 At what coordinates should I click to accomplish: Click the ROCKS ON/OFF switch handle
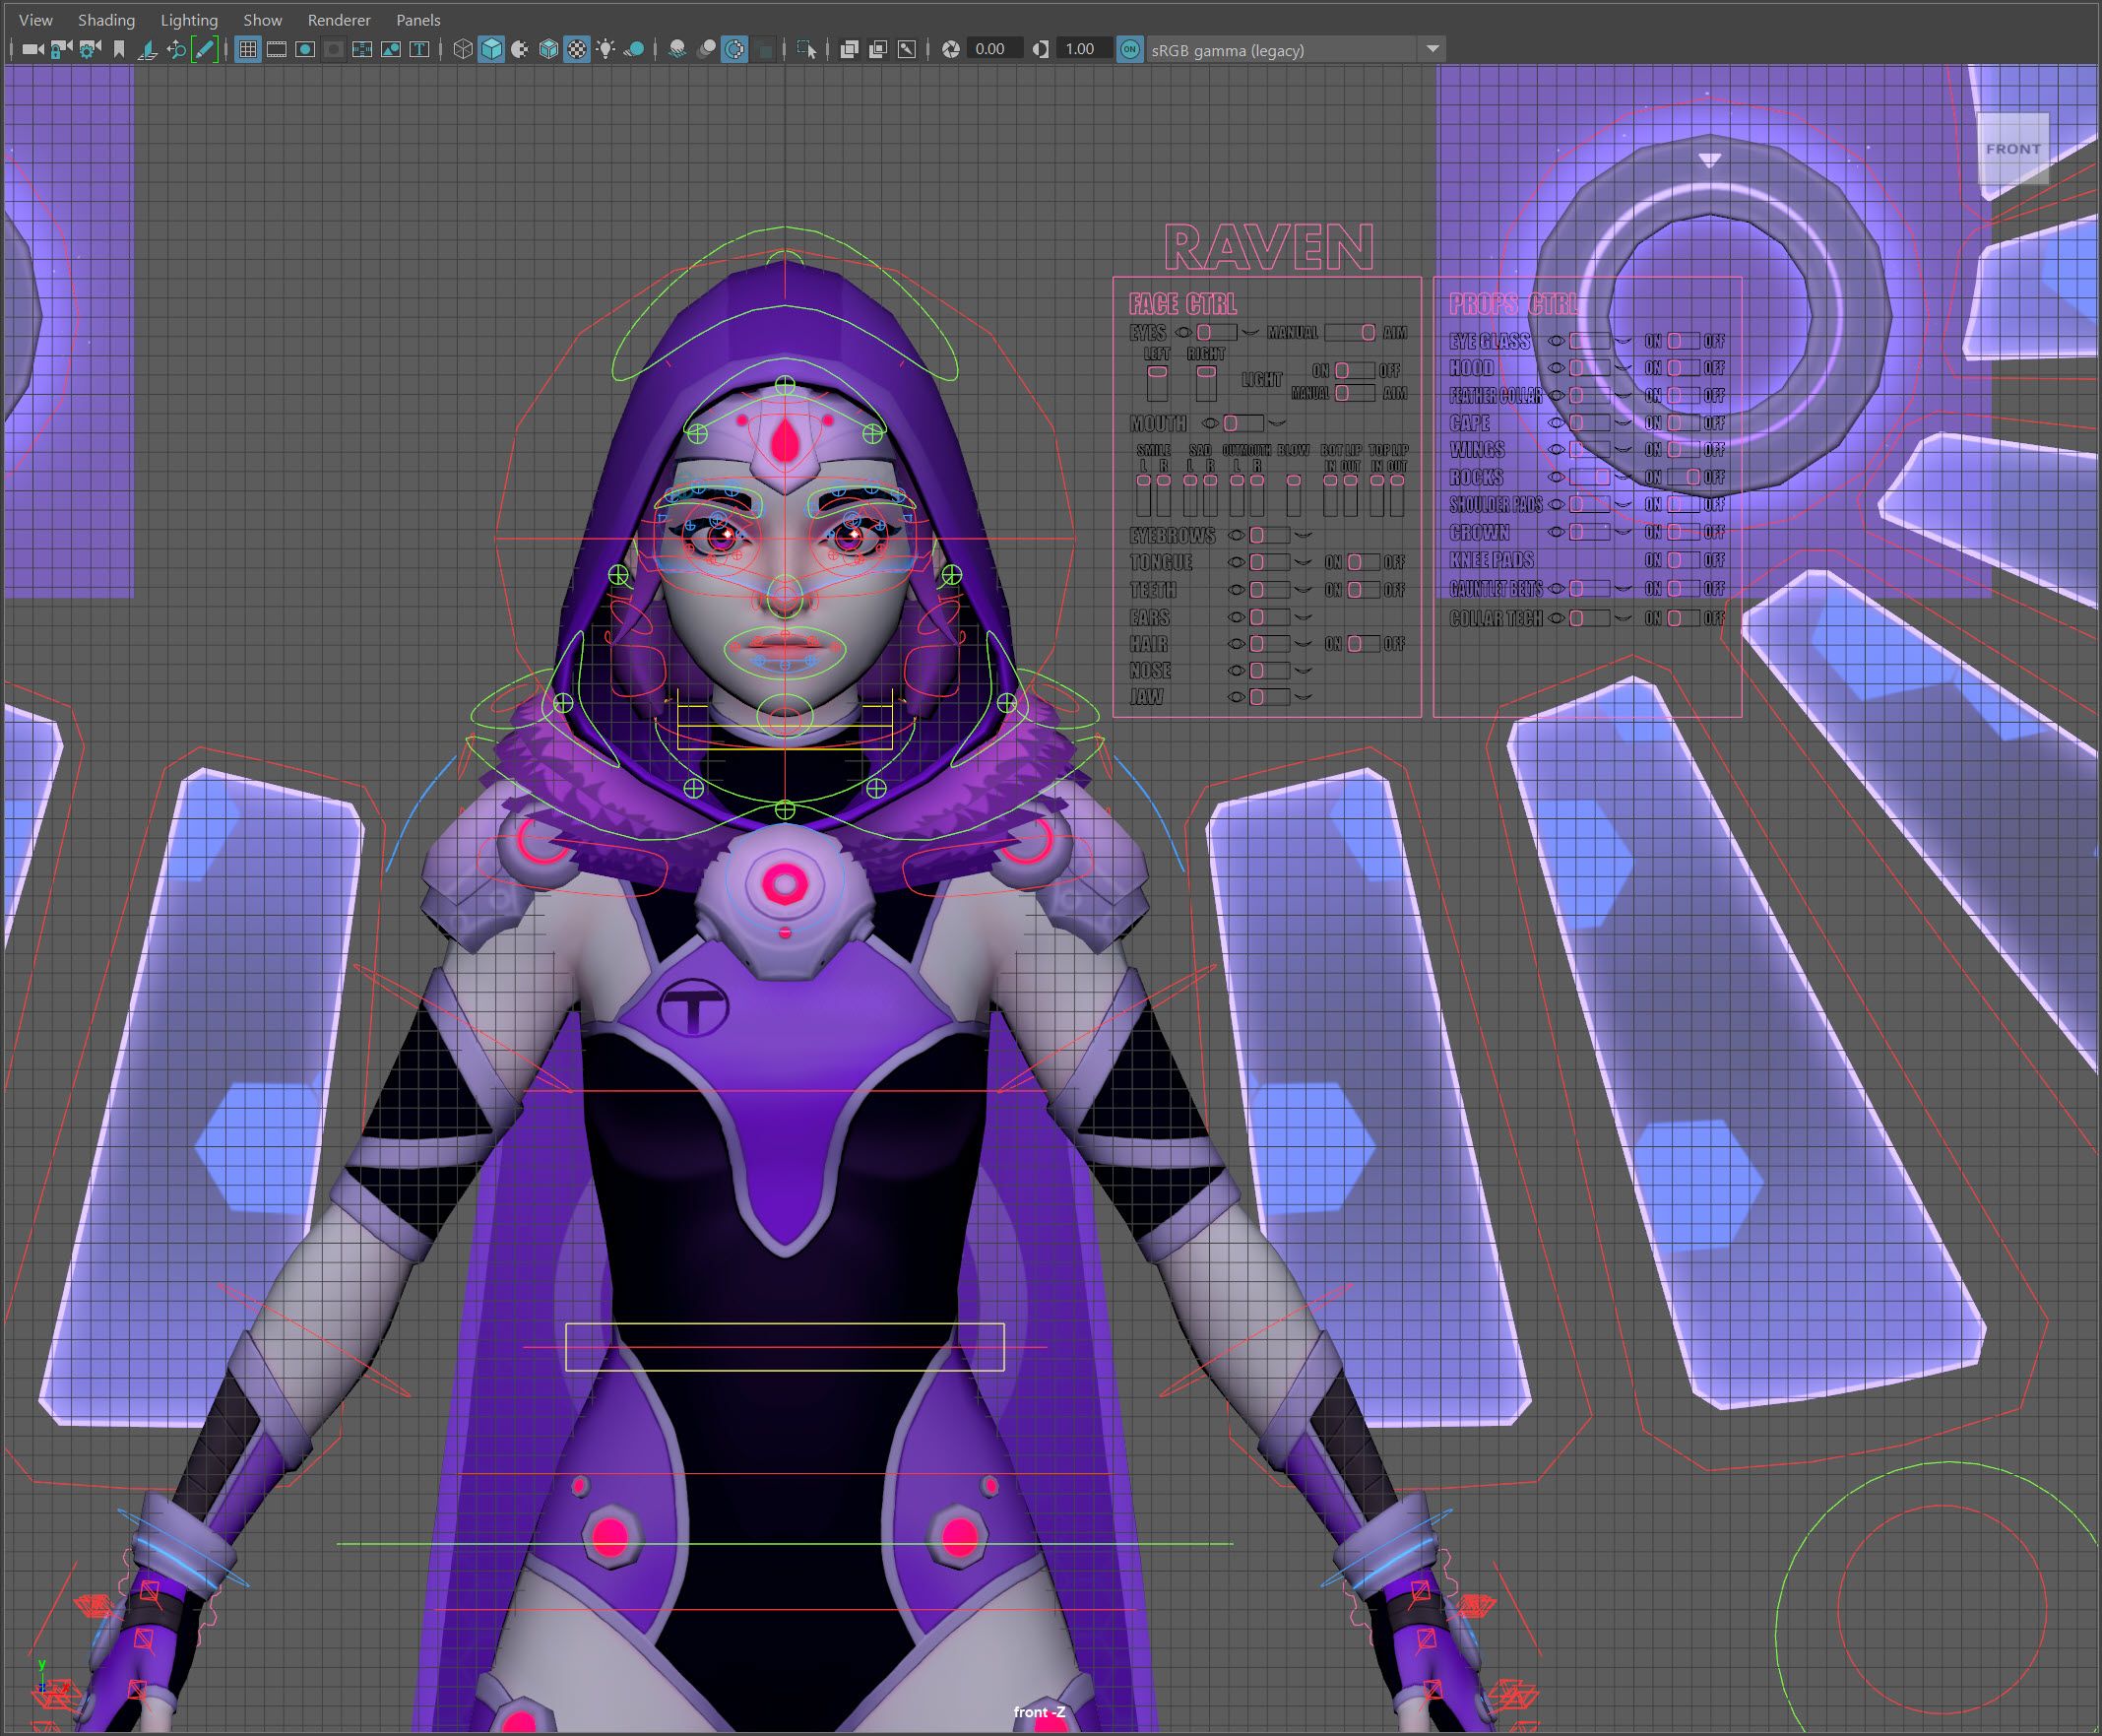[1692, 477]
